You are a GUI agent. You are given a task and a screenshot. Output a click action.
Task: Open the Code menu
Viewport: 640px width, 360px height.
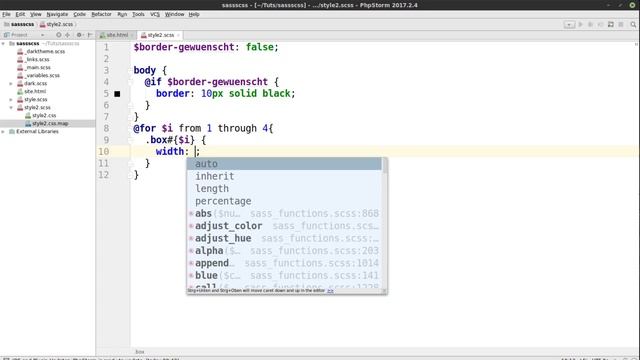[79, 14]
